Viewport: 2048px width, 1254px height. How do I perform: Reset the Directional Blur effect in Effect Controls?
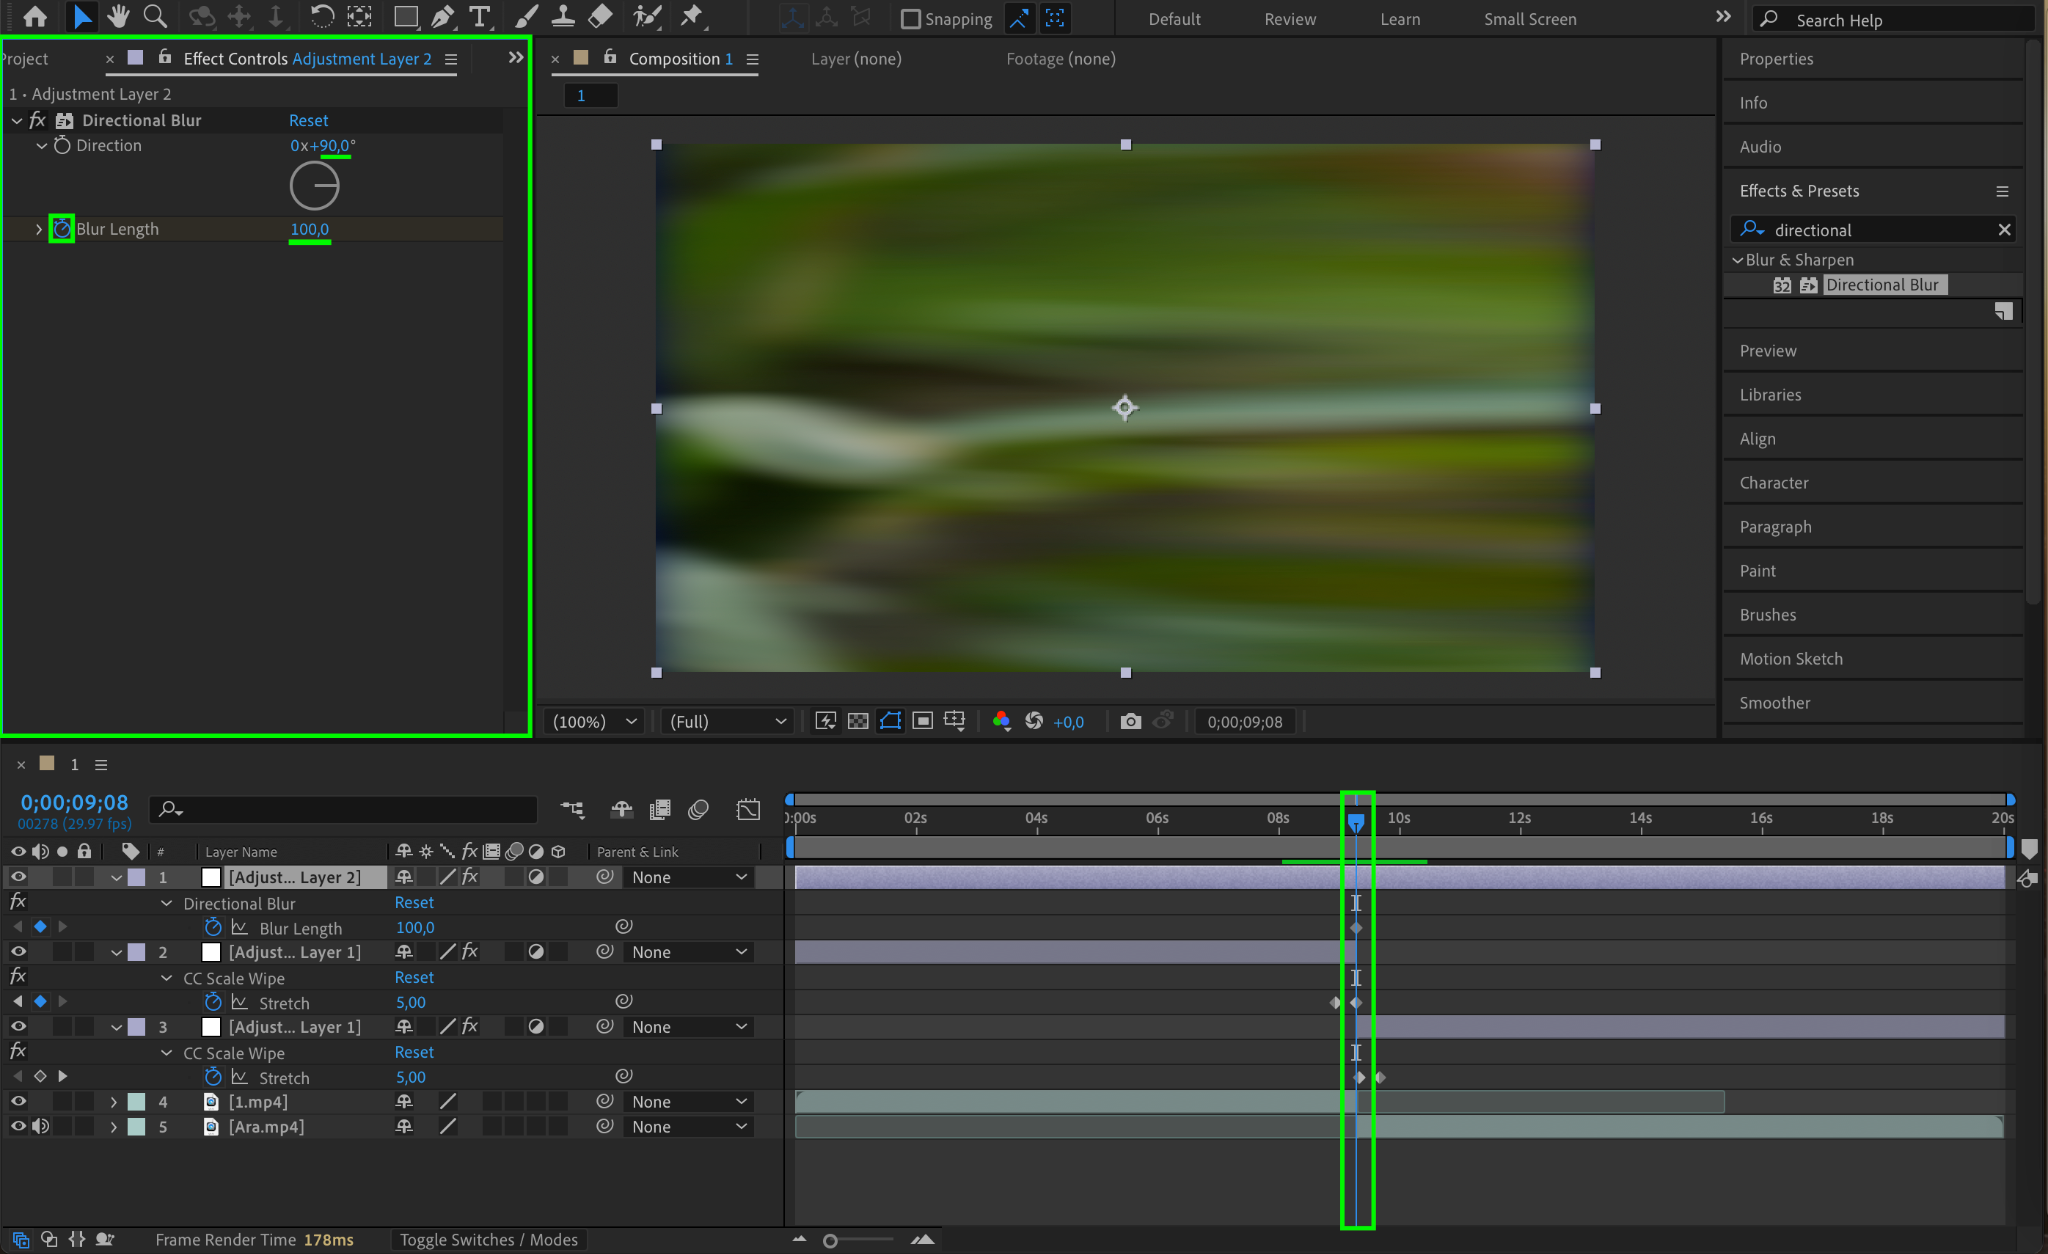pyautogui.click(x=308, y=120)
